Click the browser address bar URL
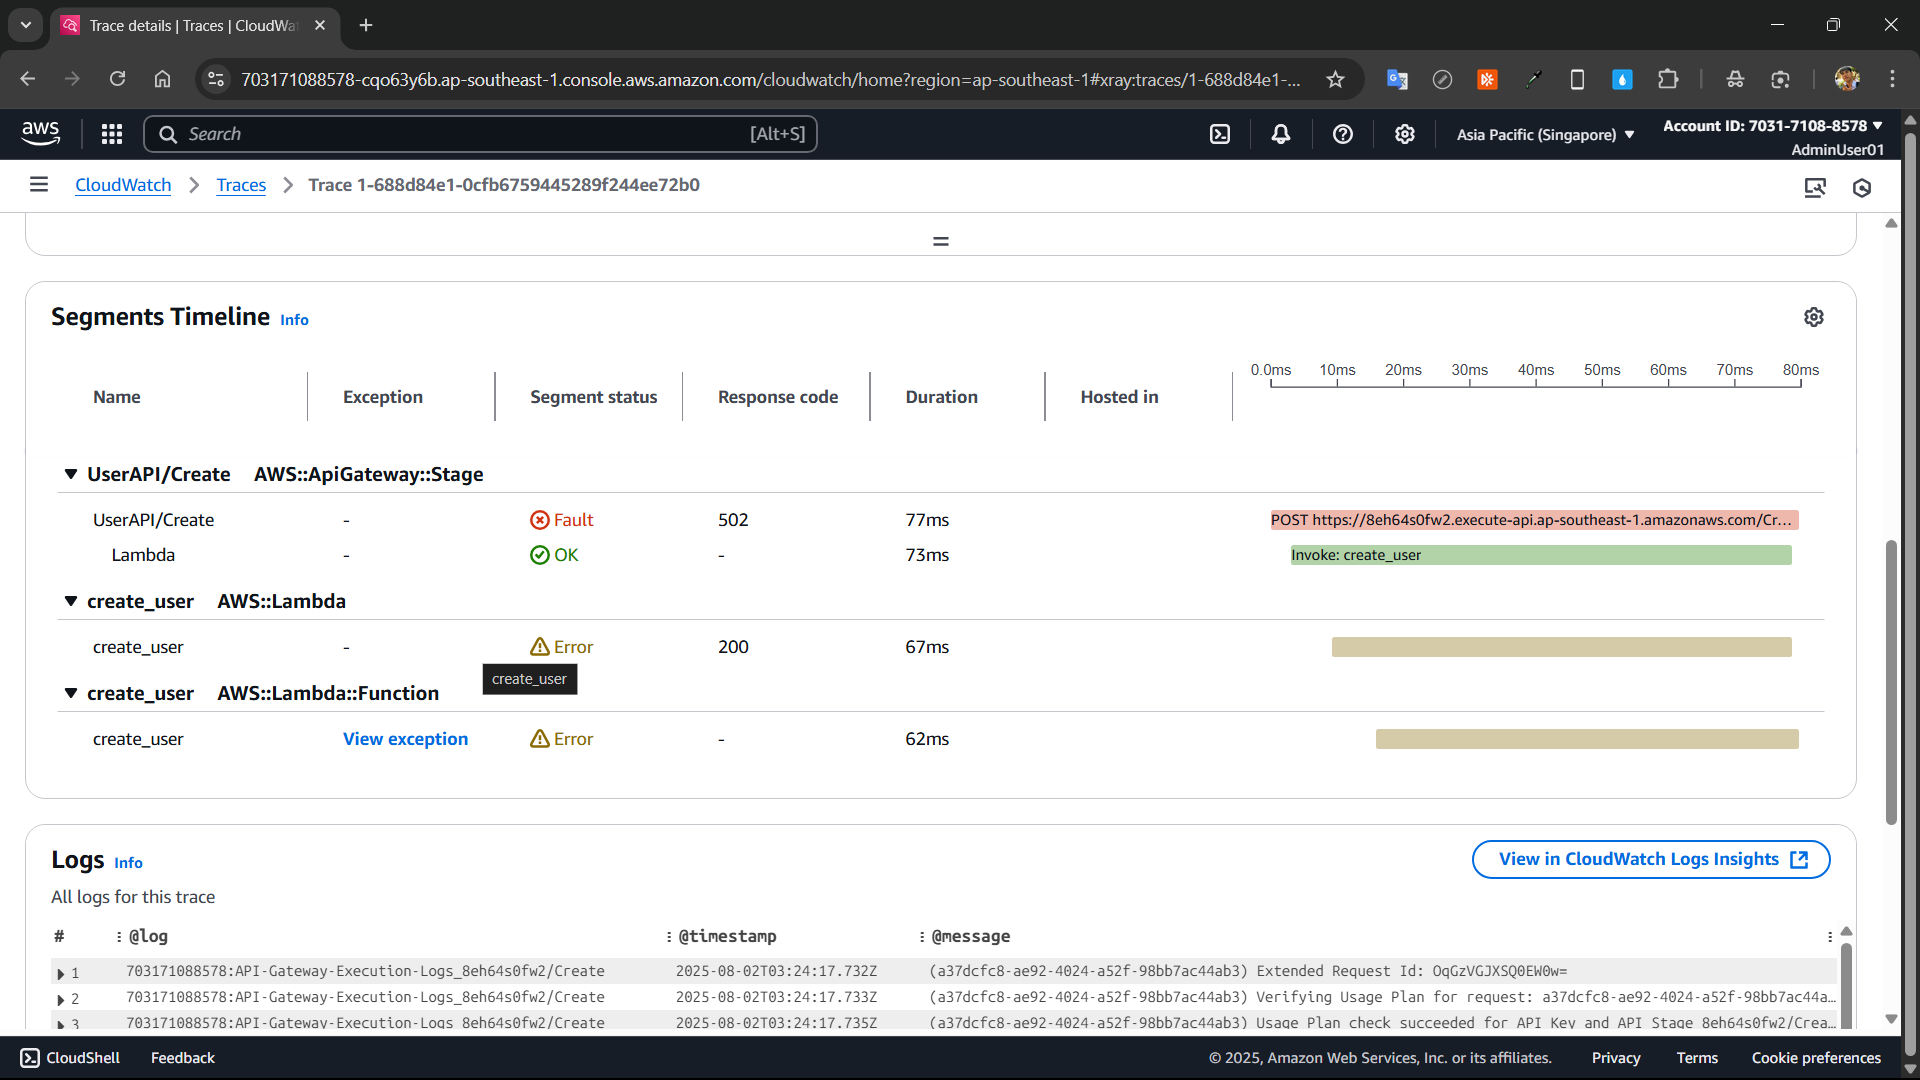This screenshot has height=1080, width=1920. pyautogui.click(x=770, y=79)
